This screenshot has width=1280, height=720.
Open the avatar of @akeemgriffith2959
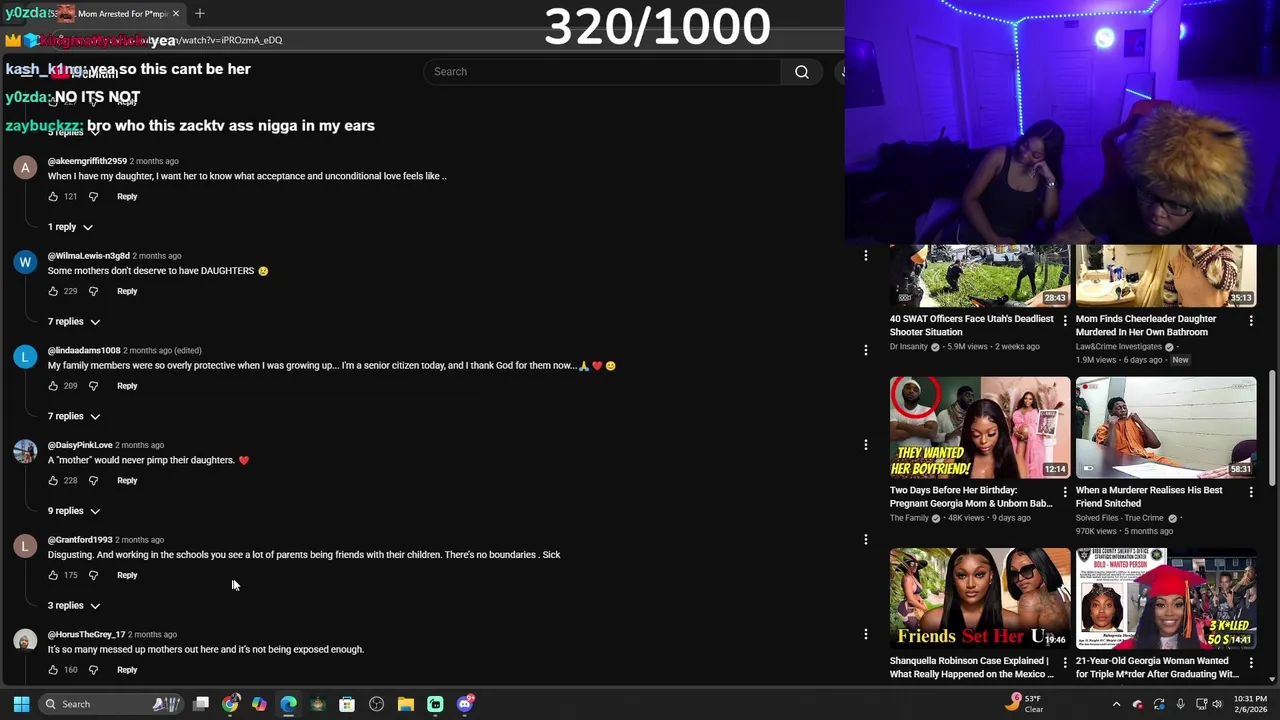(x=25, y=167)
